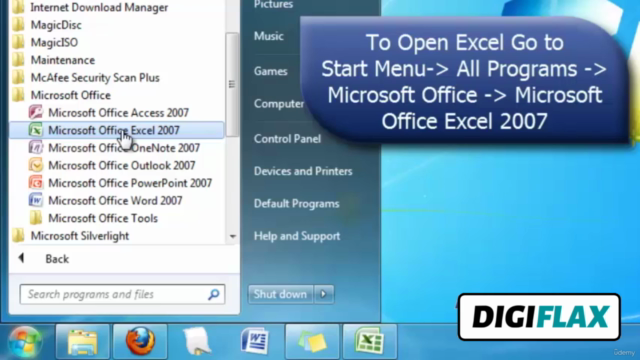Screen dimensions: 640x360
Task: Click the Internet Download Manager folder icon
Action: pos(18,7)
